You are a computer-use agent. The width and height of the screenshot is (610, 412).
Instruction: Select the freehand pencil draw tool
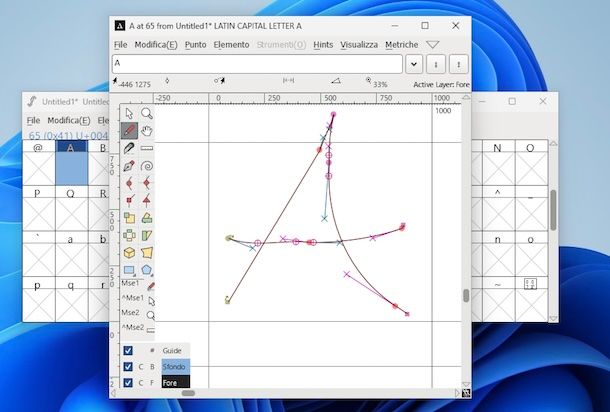129,131
